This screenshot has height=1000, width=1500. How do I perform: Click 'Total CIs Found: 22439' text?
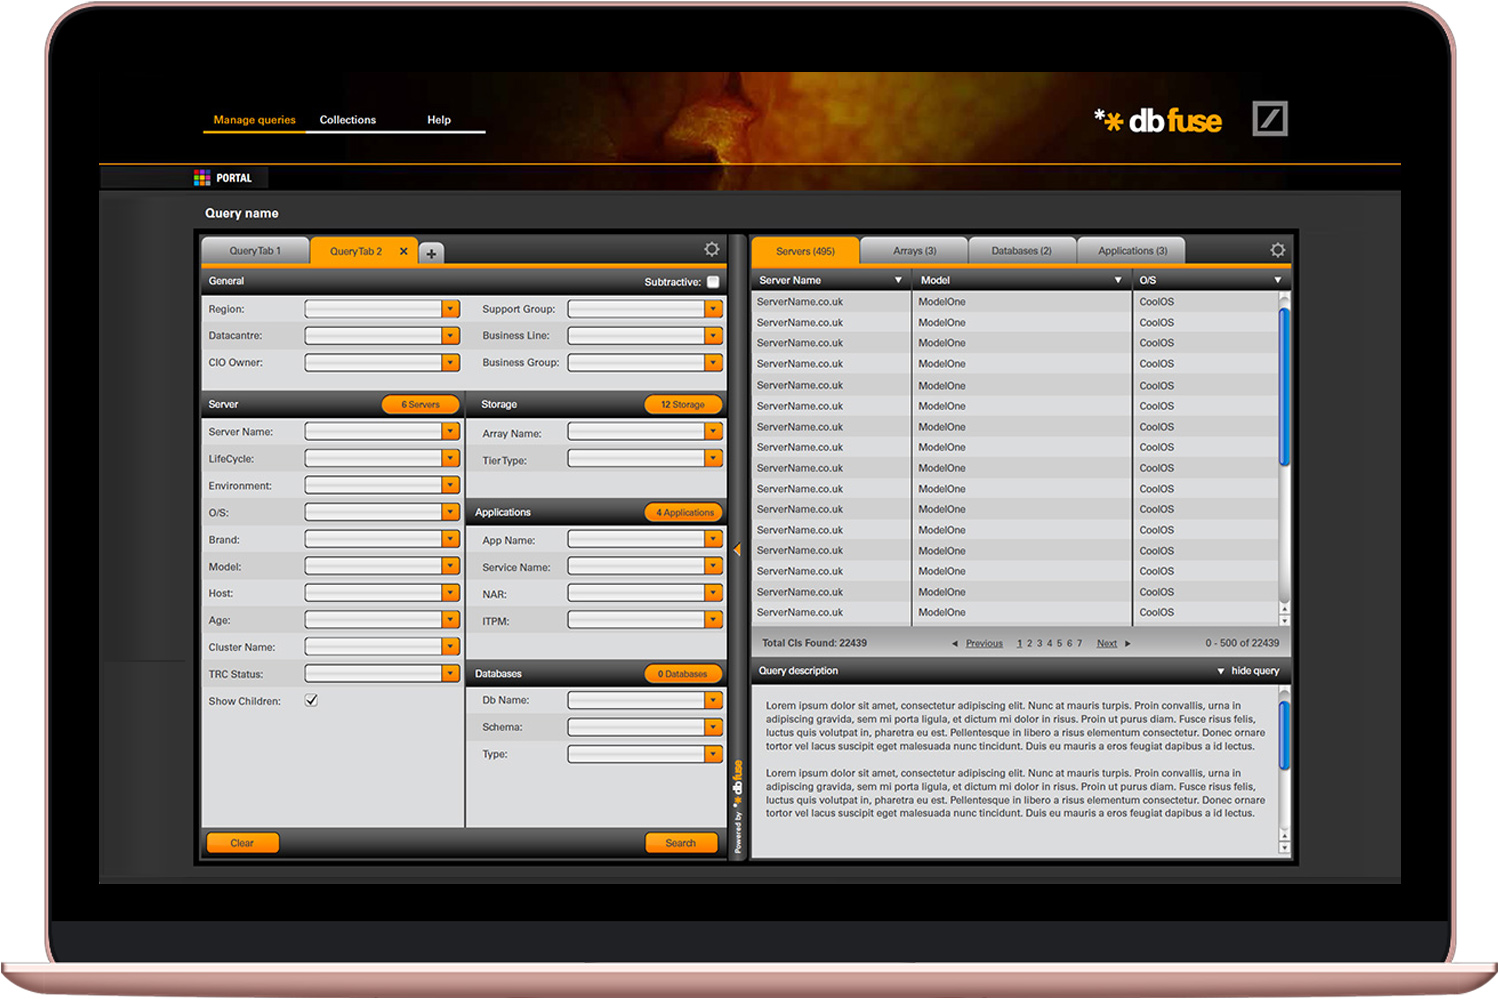pos(814,644)
